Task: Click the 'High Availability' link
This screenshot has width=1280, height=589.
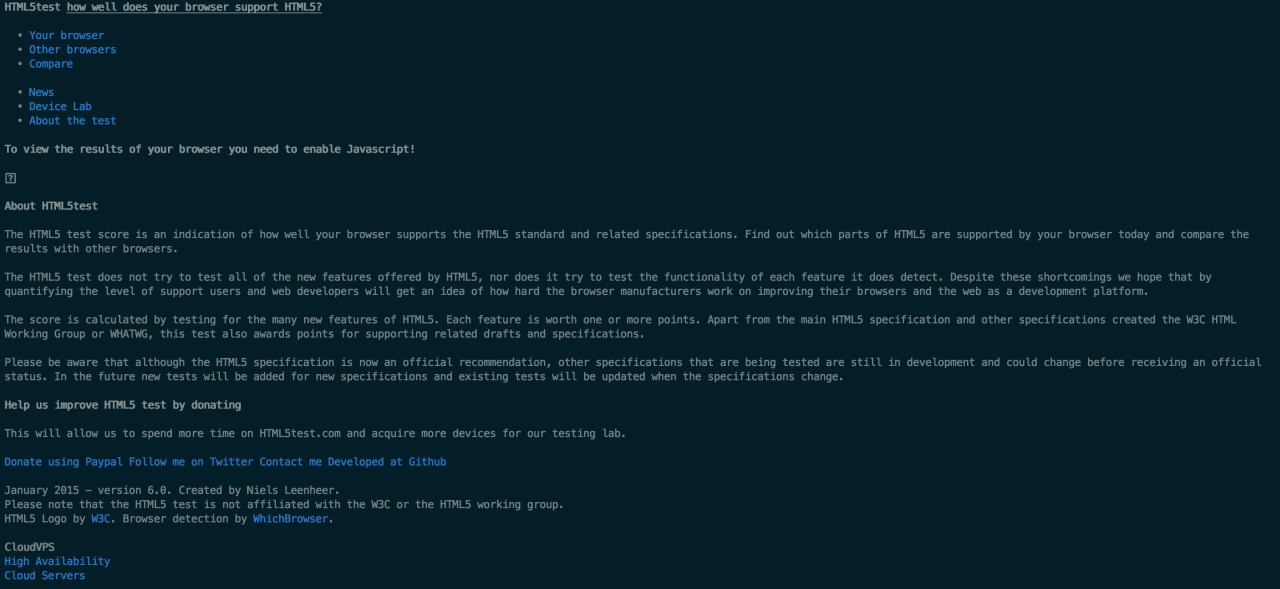Action: [57, 561]
